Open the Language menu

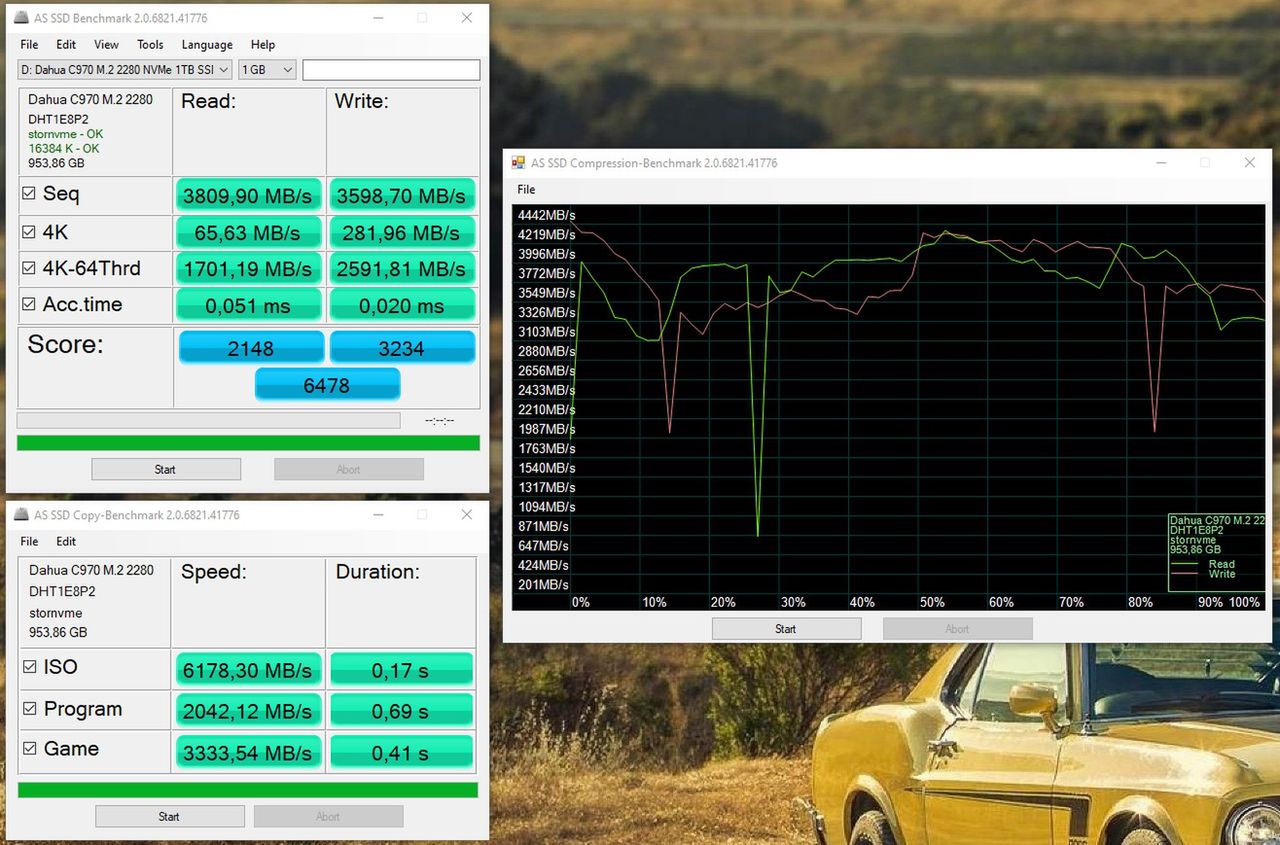tap(207, 44)
